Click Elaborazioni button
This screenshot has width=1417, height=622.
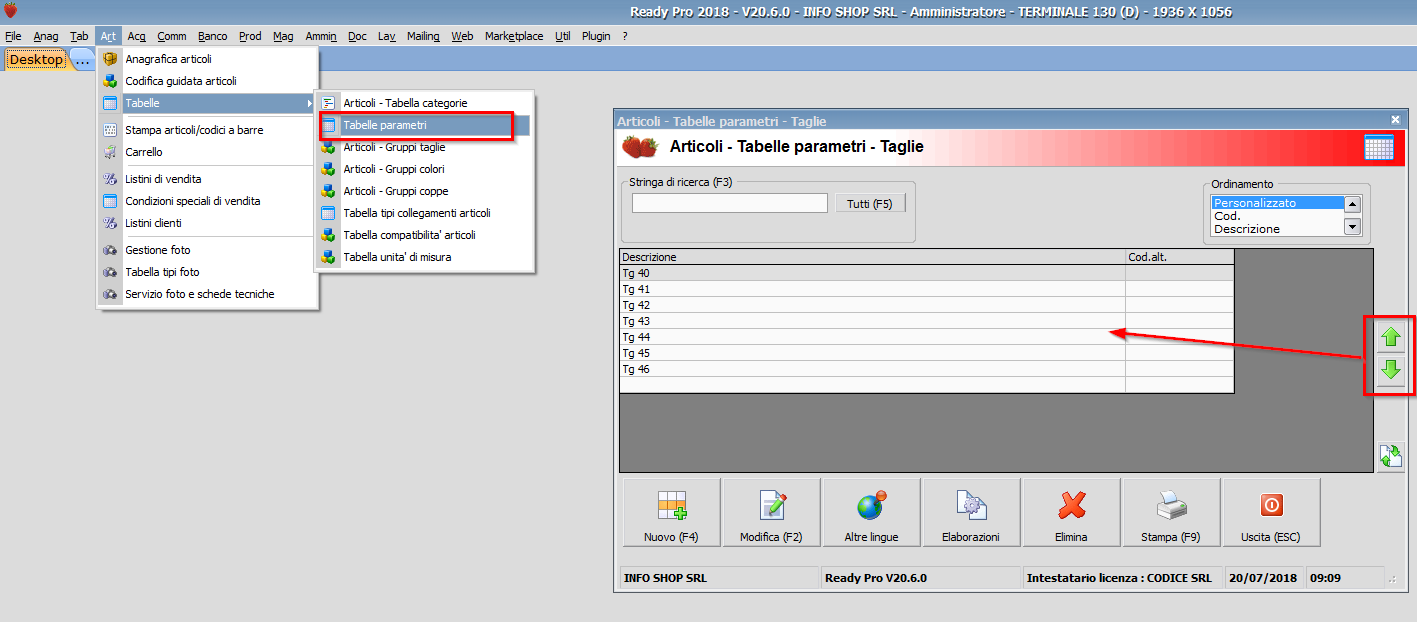click(x=971, y=512)
